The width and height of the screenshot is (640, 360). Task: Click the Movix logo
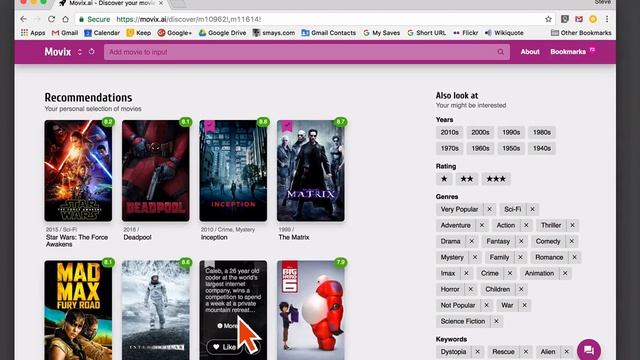[58, 52]
